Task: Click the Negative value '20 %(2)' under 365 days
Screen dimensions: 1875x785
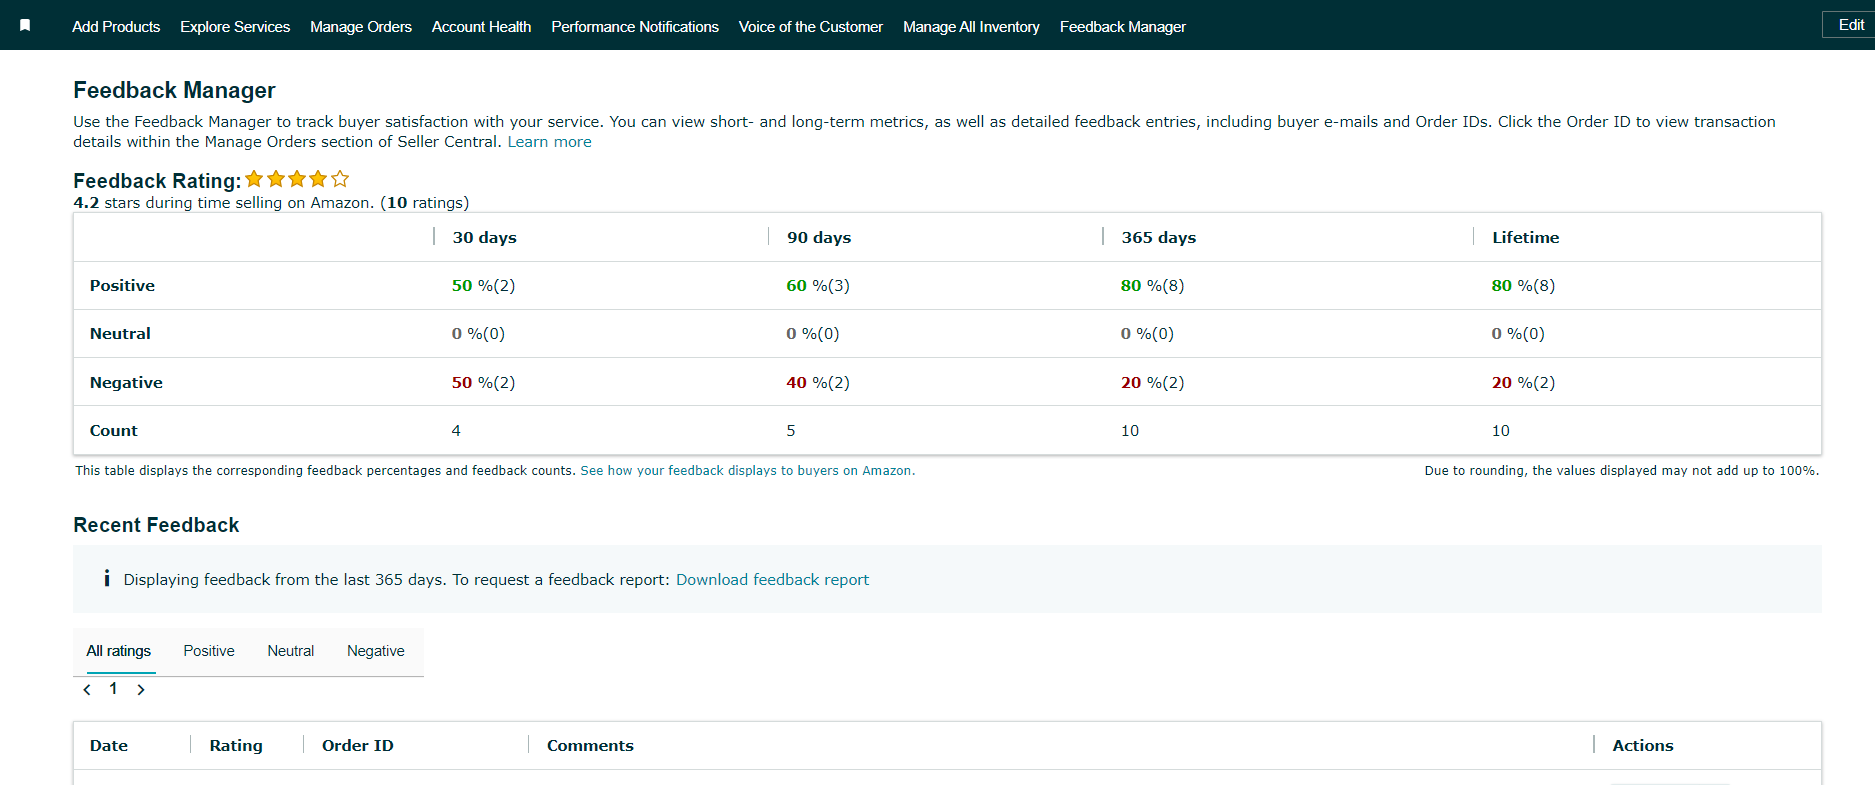Action: pyautogui.click(x=1153, y=383)
